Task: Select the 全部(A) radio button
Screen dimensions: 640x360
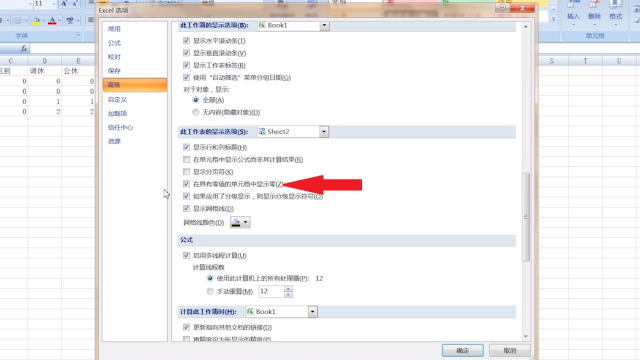Action: pos(196,100)
